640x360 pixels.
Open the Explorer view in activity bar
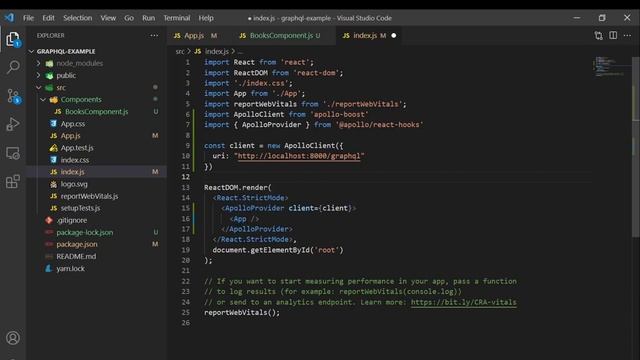pos(13,39)
